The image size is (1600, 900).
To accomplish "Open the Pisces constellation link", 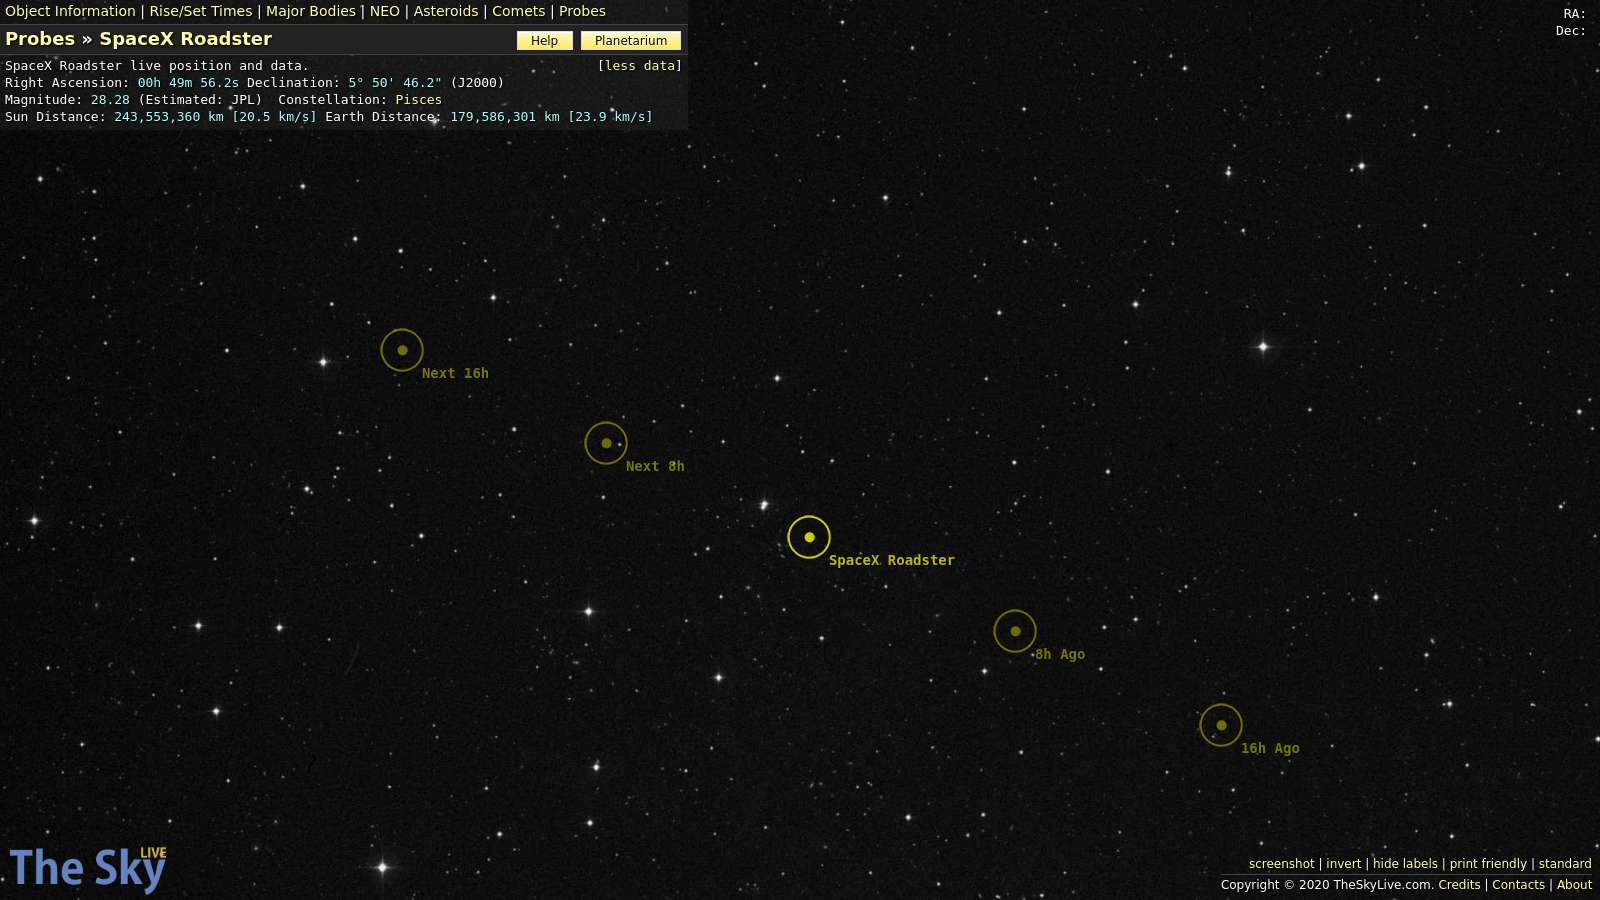I will pos(418,100).
